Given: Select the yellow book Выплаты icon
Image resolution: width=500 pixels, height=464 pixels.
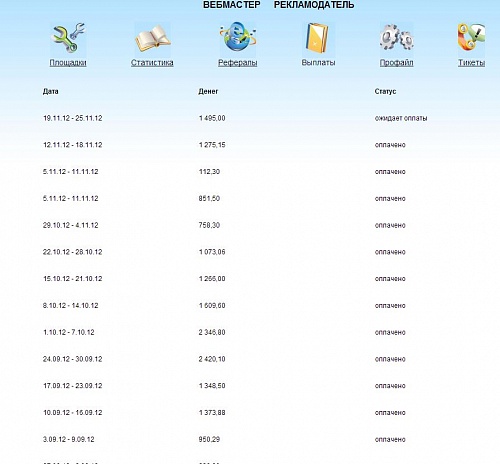Looking at the screenshot, I should tap(318, 38).
